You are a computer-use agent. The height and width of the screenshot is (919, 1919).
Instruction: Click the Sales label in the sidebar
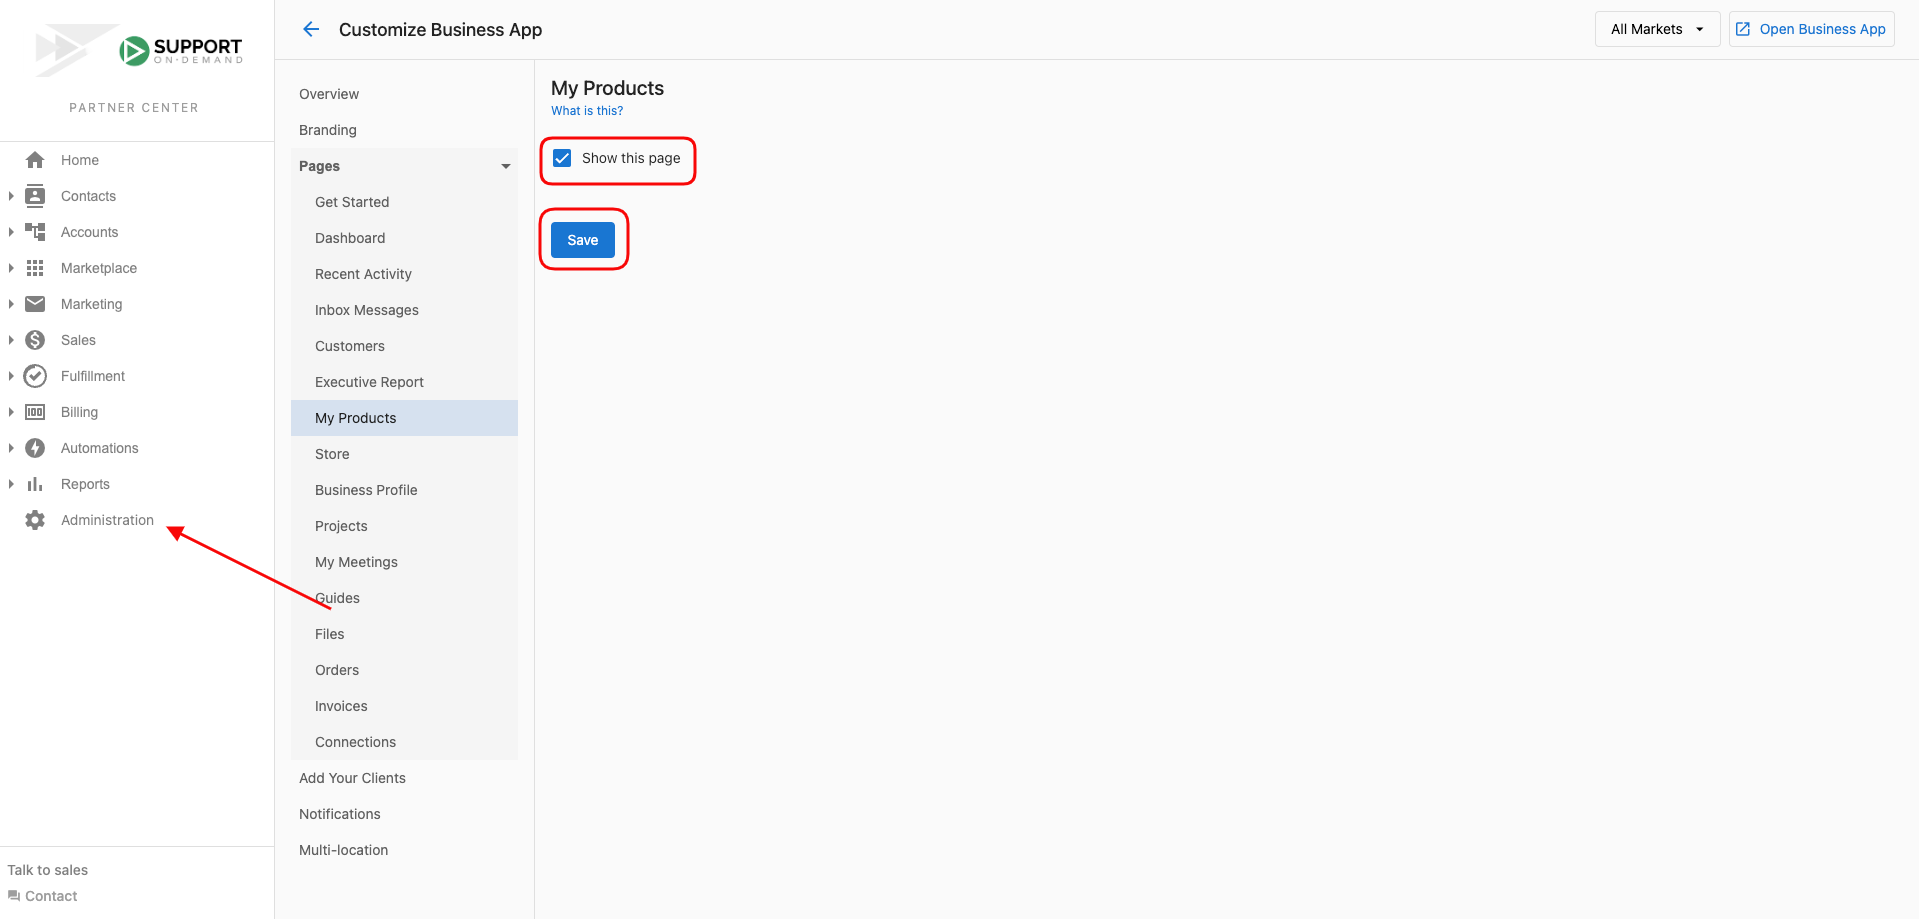tap(78, 340)
